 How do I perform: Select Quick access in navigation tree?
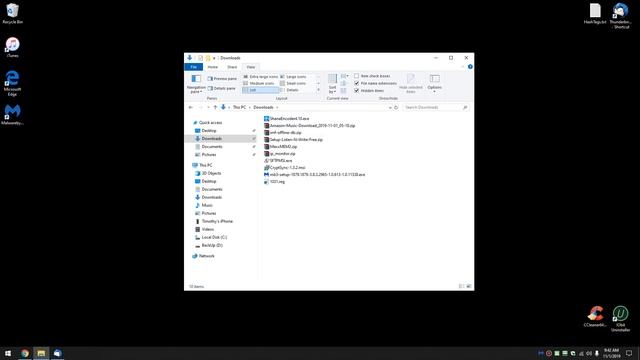click(x=210, y=122)
